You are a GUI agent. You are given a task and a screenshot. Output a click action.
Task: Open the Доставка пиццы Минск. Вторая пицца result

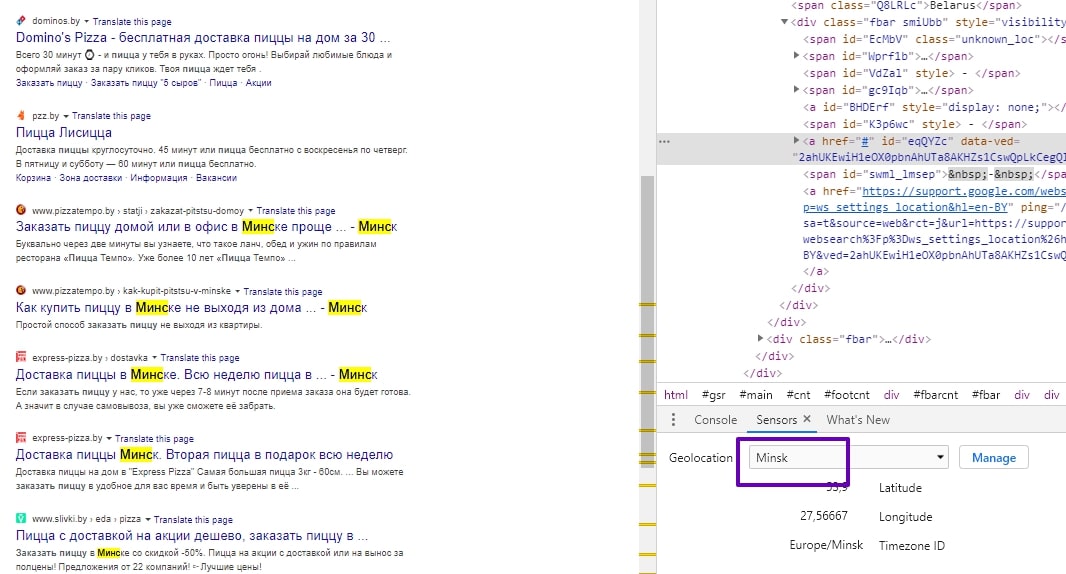[204, 454]
